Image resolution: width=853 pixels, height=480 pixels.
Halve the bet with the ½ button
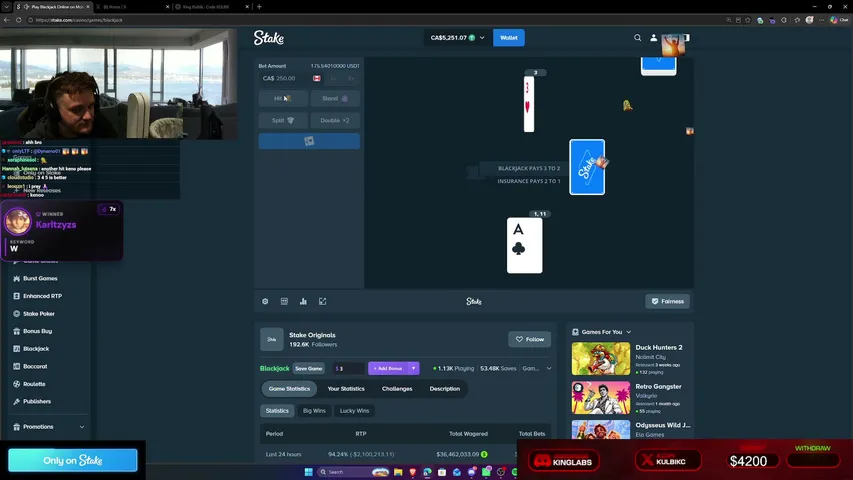[333, 78]
